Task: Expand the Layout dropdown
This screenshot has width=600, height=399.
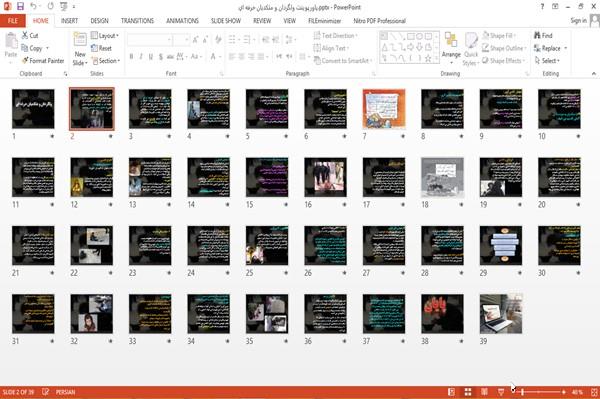Action: pos(105,35)
